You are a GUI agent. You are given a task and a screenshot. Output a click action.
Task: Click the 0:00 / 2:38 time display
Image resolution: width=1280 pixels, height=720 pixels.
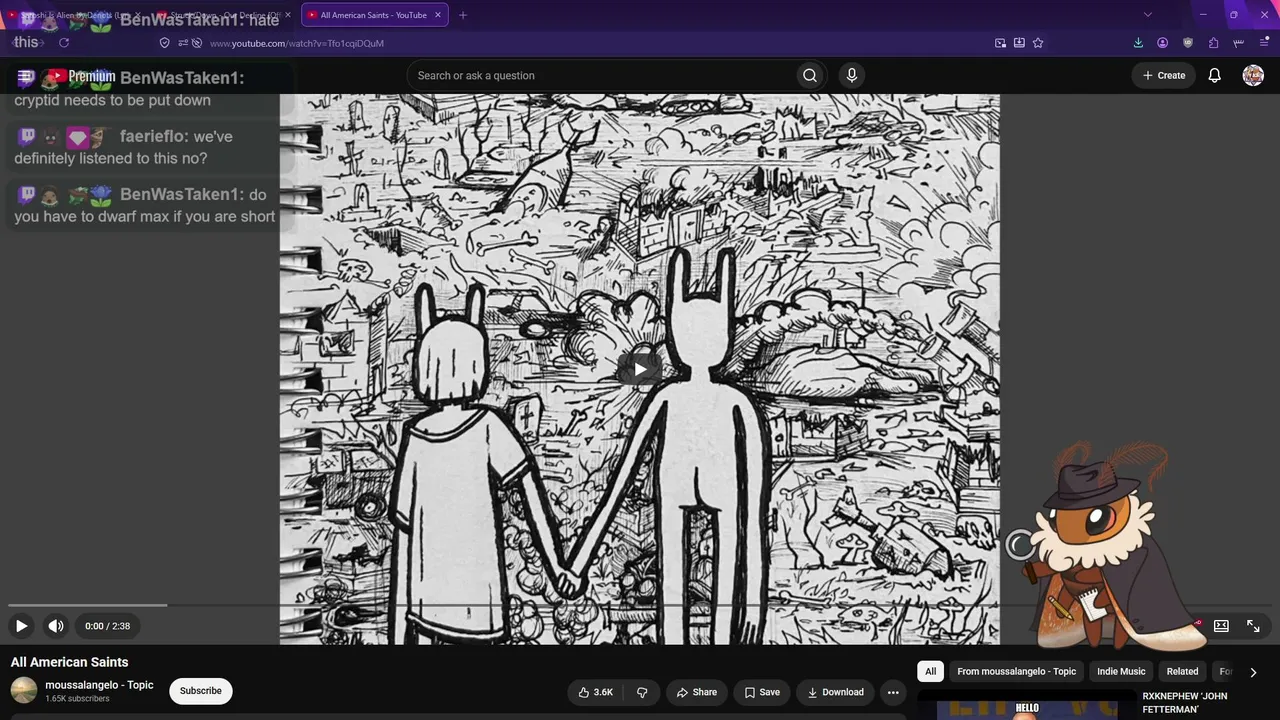point(107,626)
